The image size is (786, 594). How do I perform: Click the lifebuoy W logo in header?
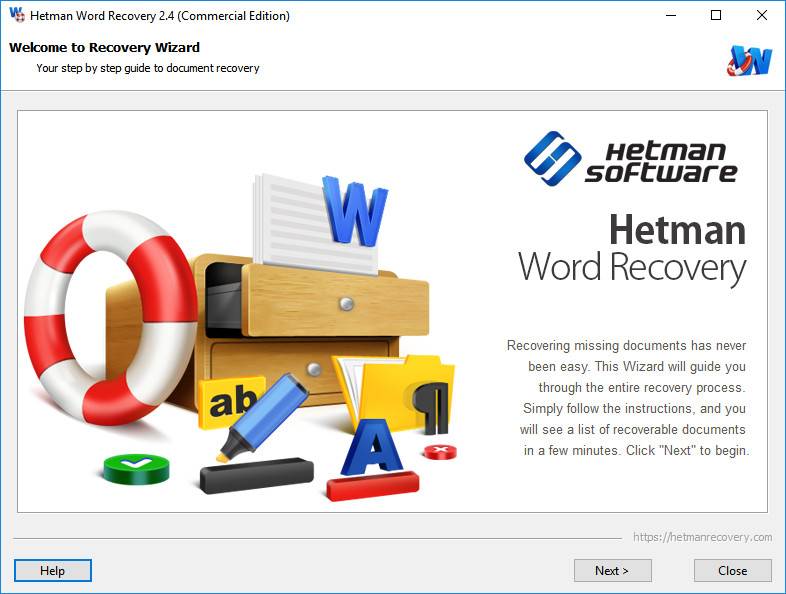pyautogui.click(x=749, y=61)
